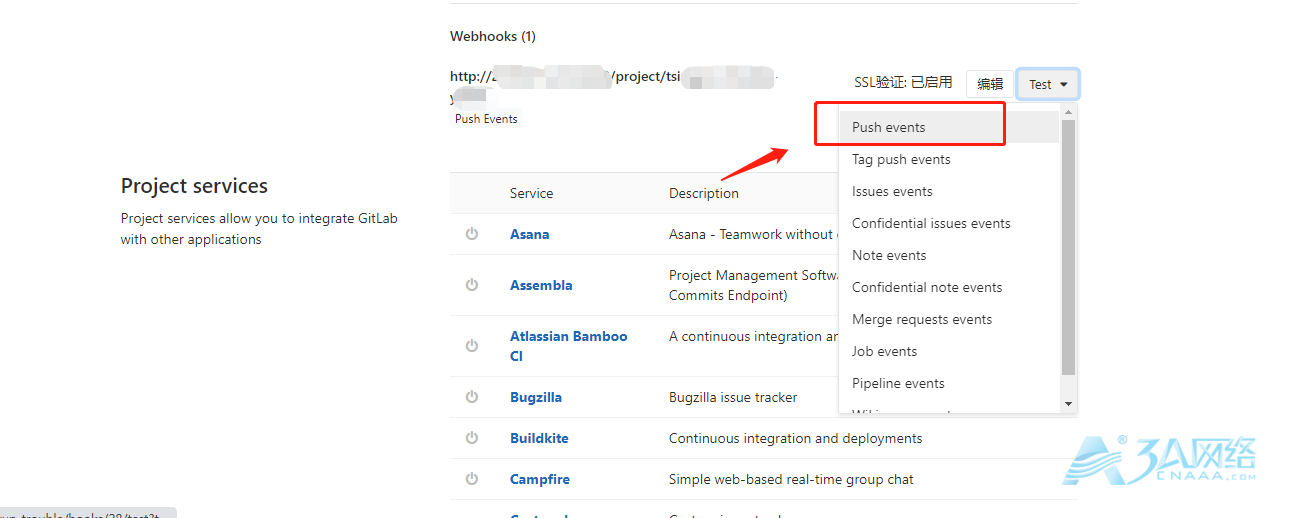Click the dropdown list scrollbar thumb
The width and height of the screenshot is (1289, 518).
[x=1068, y=247]
